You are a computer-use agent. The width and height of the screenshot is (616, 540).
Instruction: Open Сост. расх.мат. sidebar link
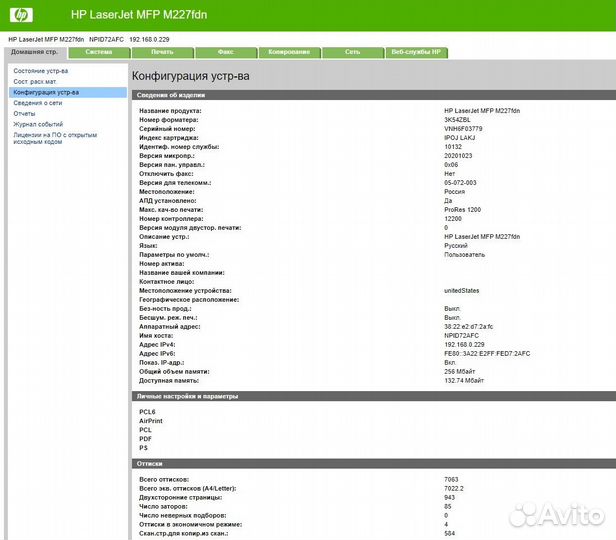35,82
